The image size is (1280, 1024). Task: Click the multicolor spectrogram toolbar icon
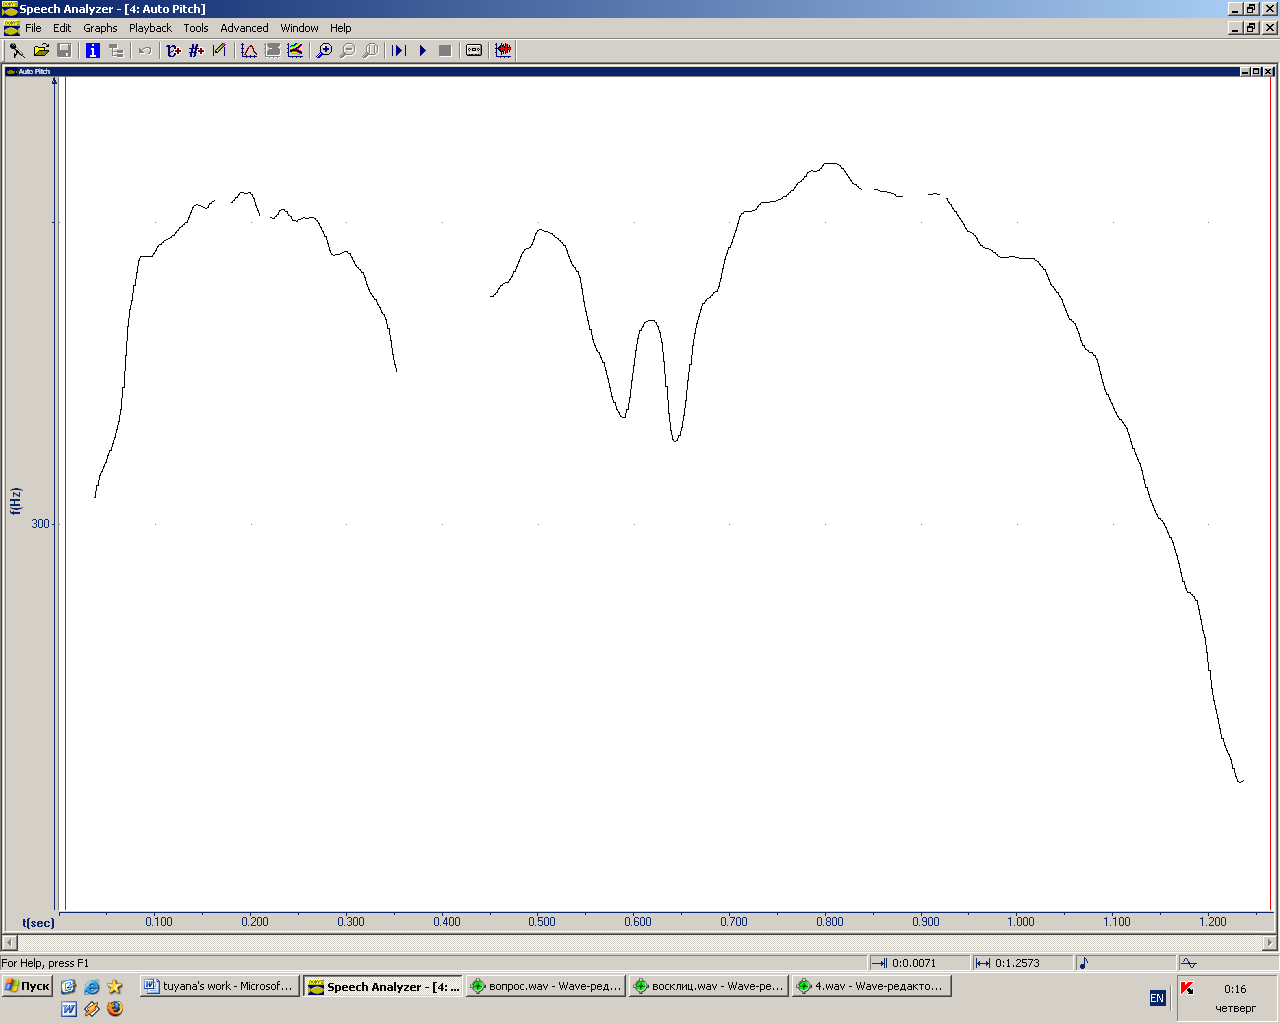(295, 50)
